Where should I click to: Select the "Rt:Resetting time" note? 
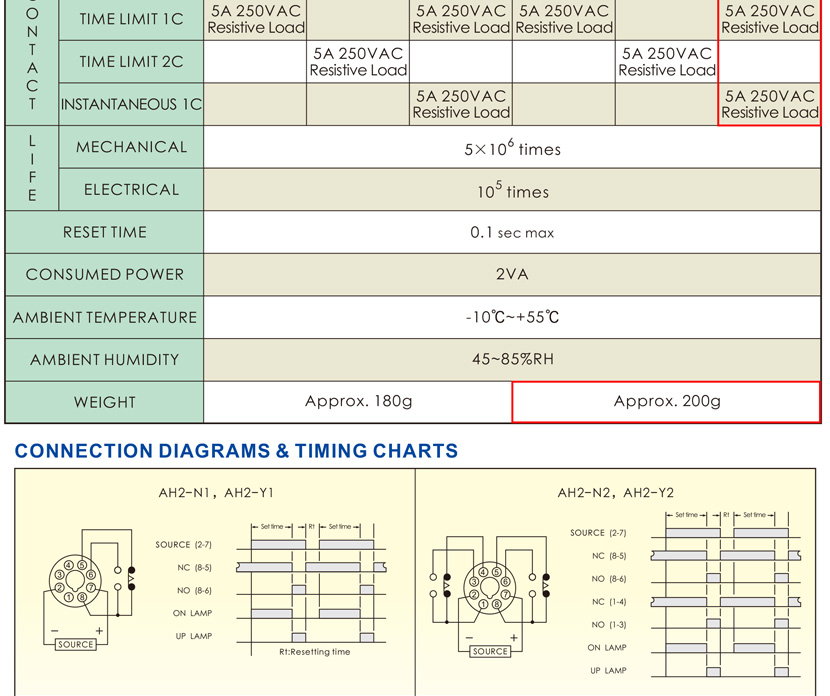[314, 652]
